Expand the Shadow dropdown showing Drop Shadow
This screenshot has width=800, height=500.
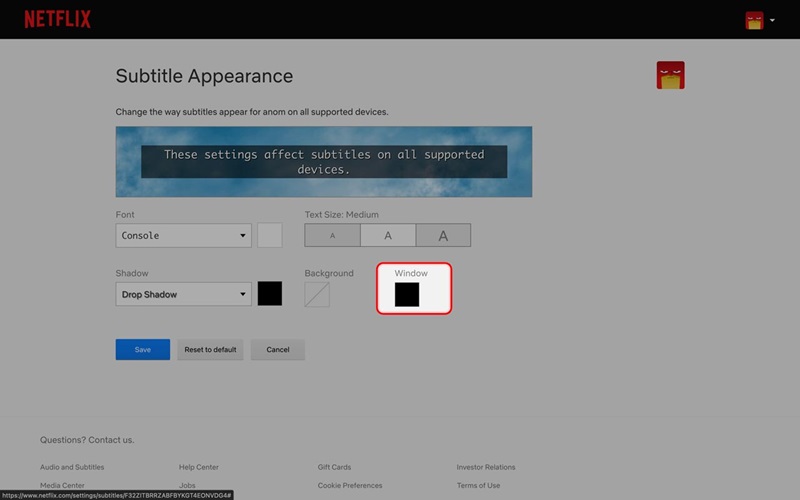pos(184,294)
